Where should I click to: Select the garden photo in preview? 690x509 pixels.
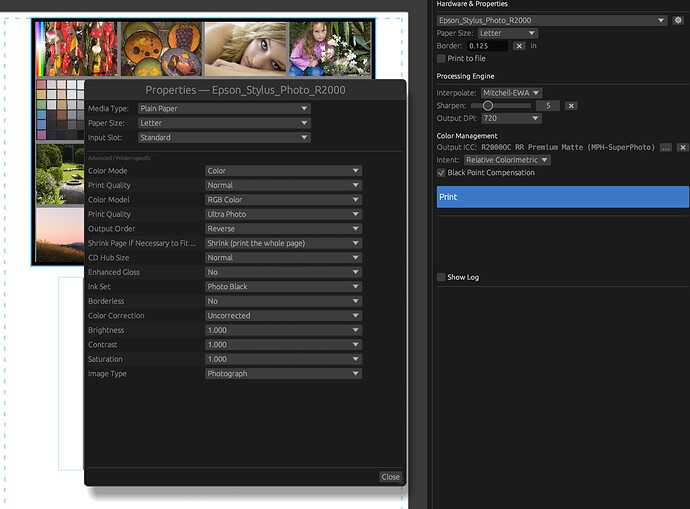(x=60, y=174)
